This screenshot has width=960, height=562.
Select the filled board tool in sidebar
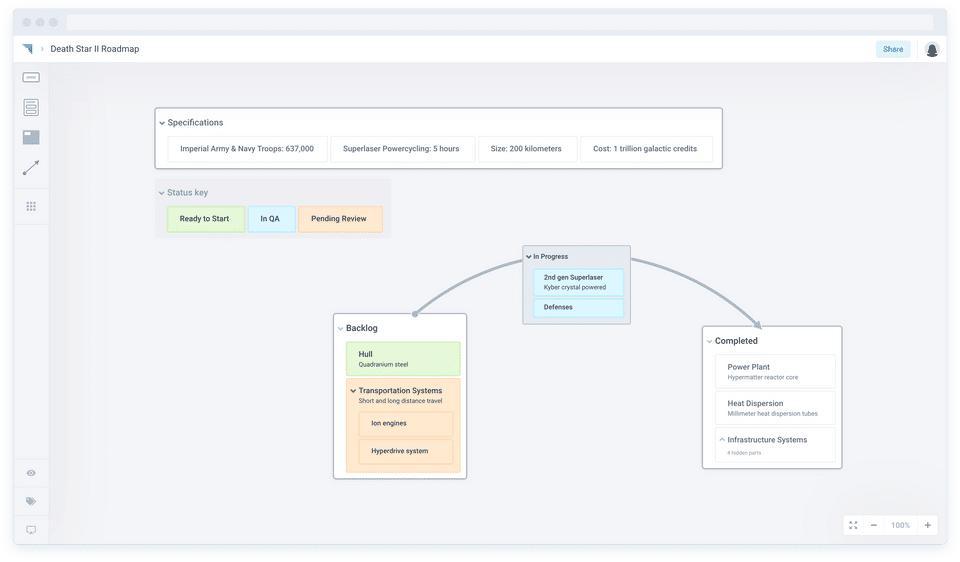[31, 137]
